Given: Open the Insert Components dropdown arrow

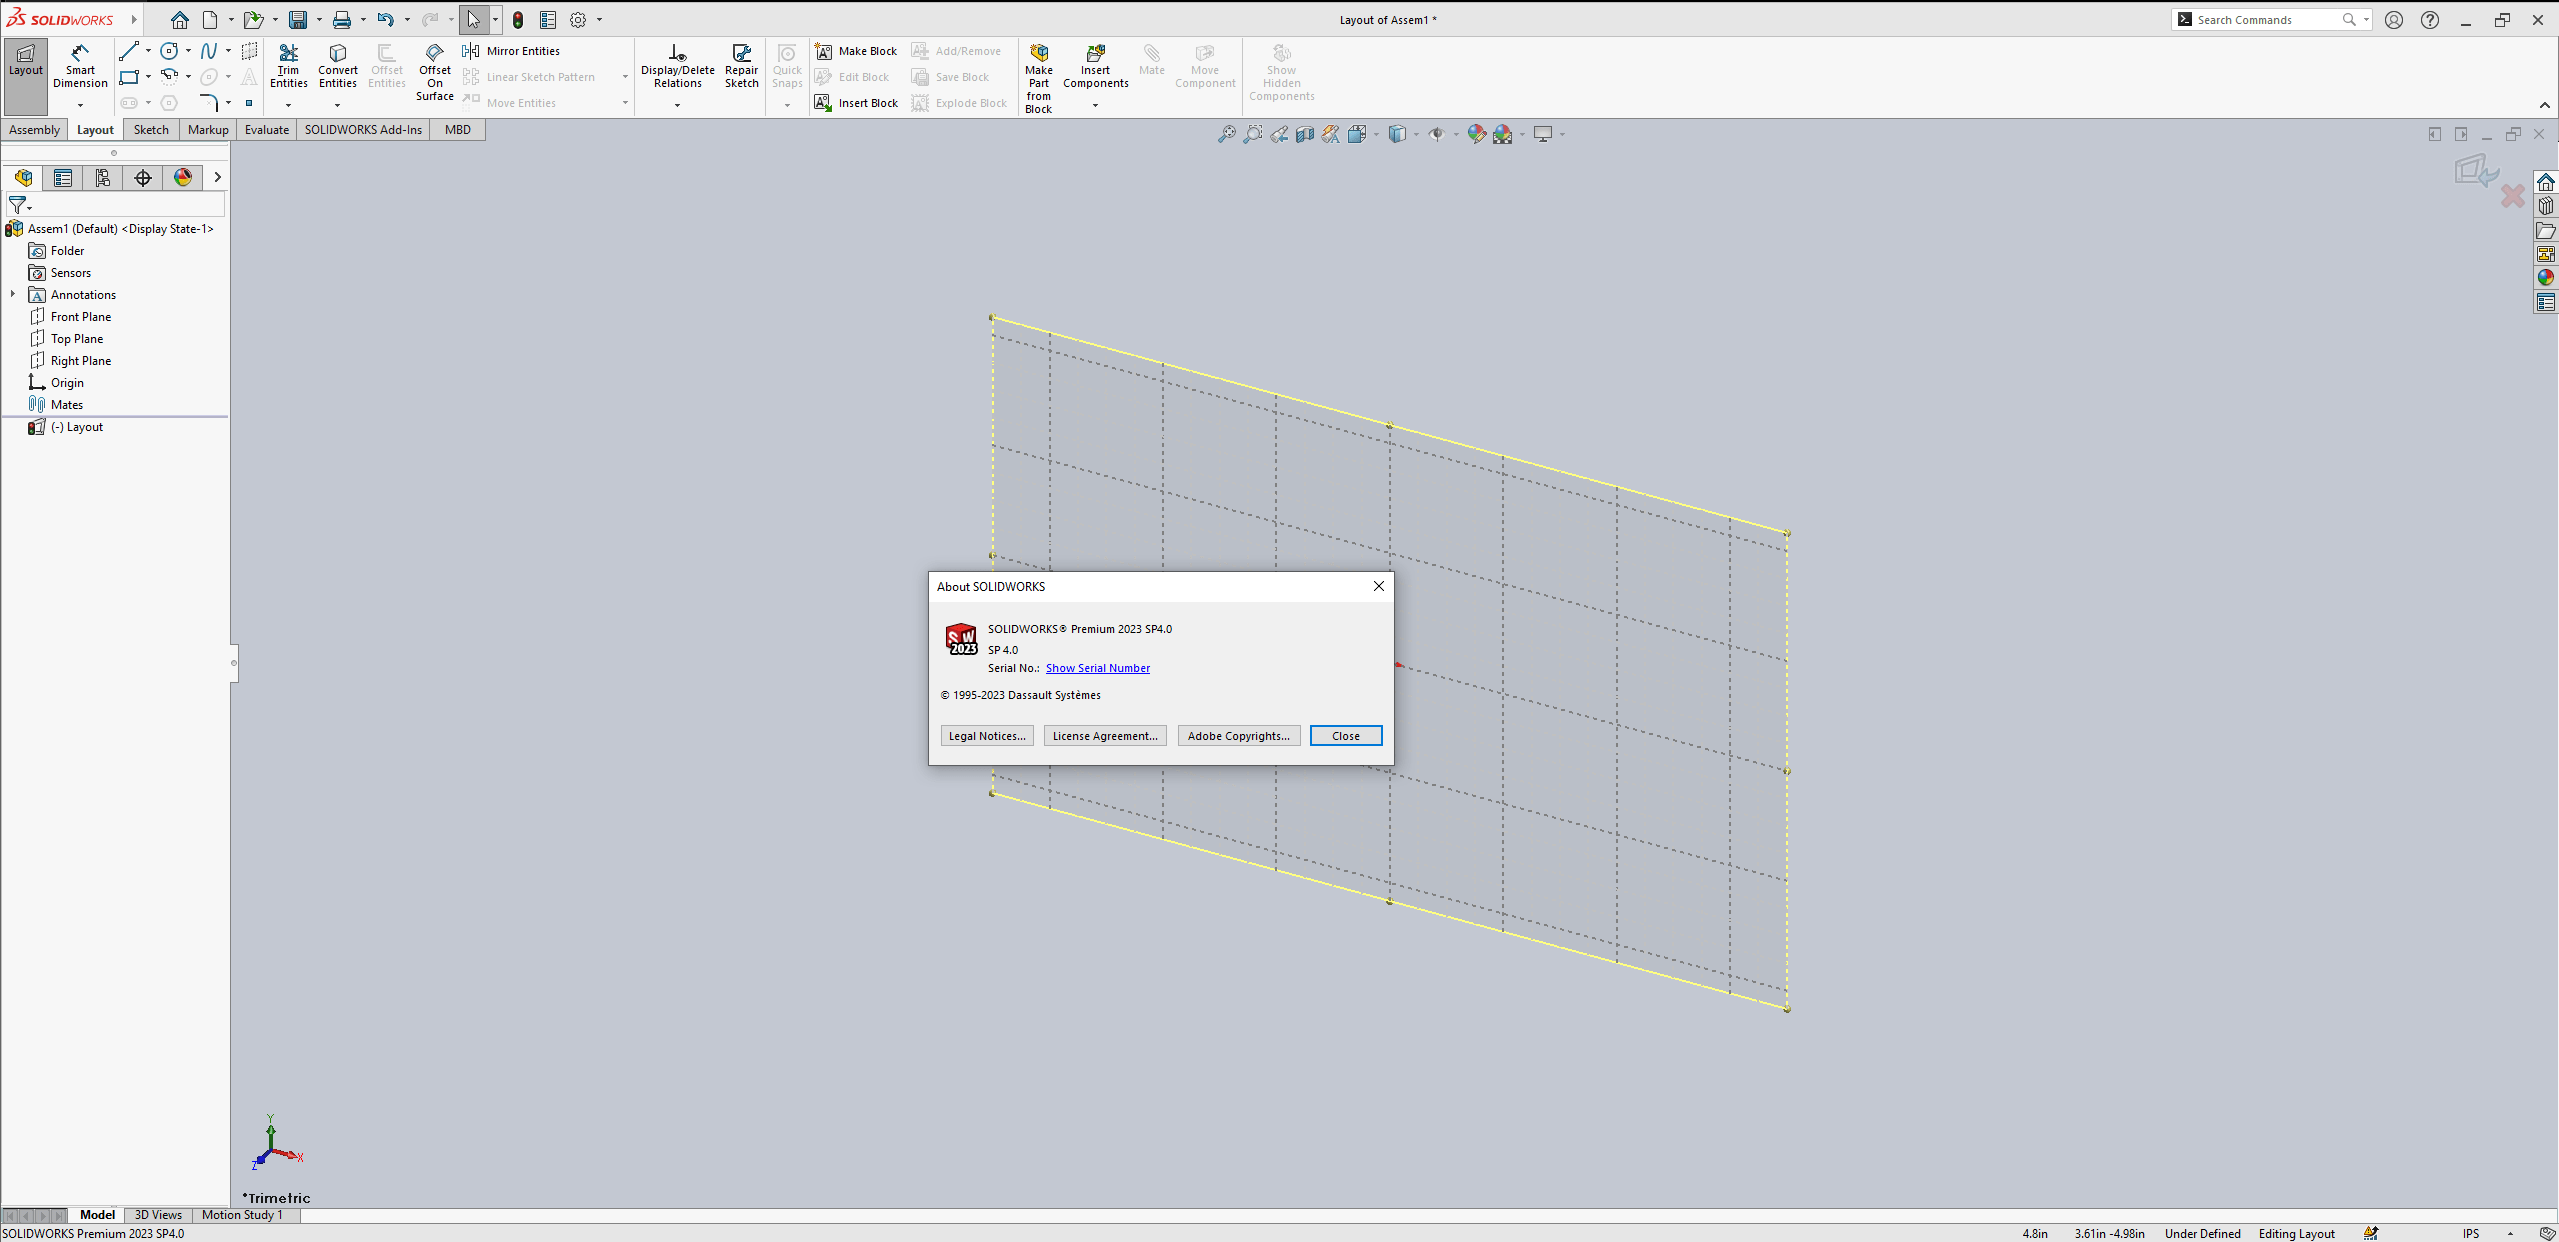Looking at the screenshot, I should click(x=1095, y=105).
